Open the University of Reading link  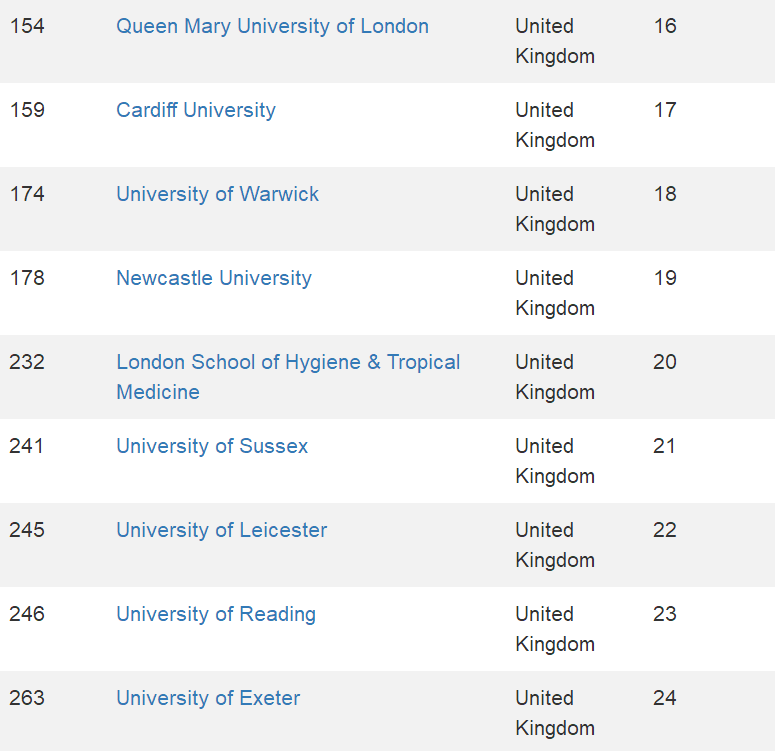(x=216, y=614)
